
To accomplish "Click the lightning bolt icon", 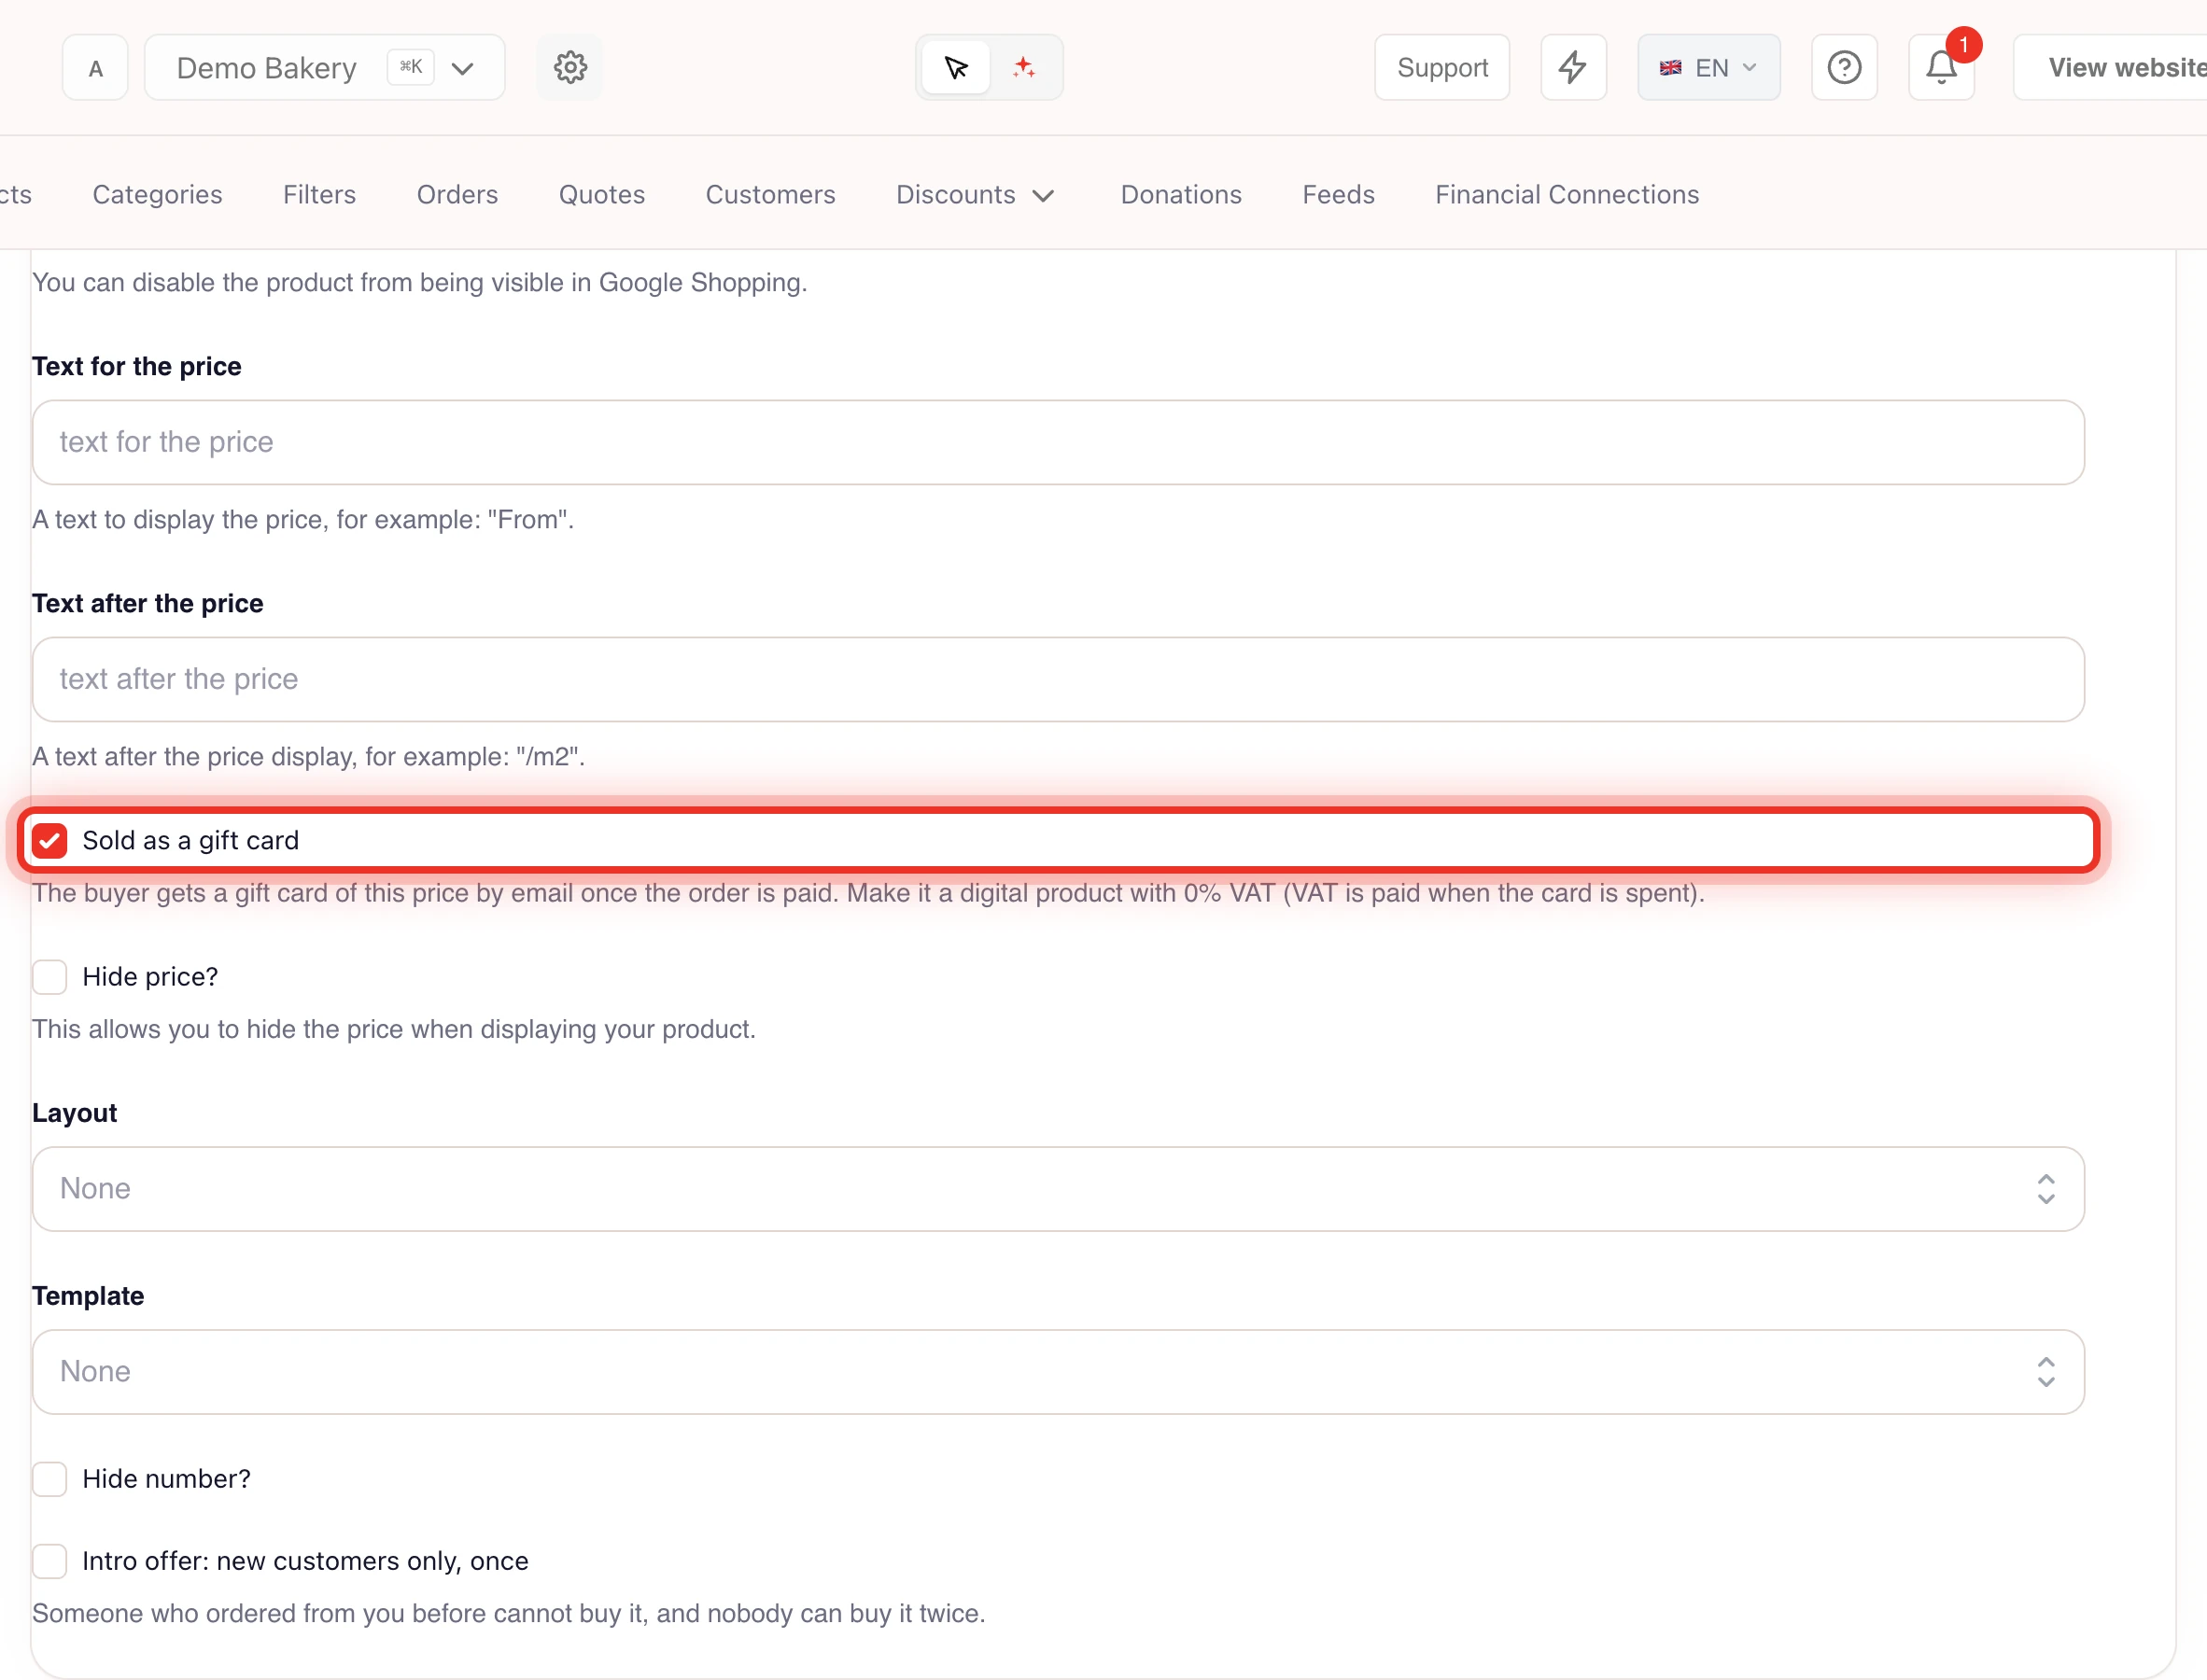I will coord(1573,68).
